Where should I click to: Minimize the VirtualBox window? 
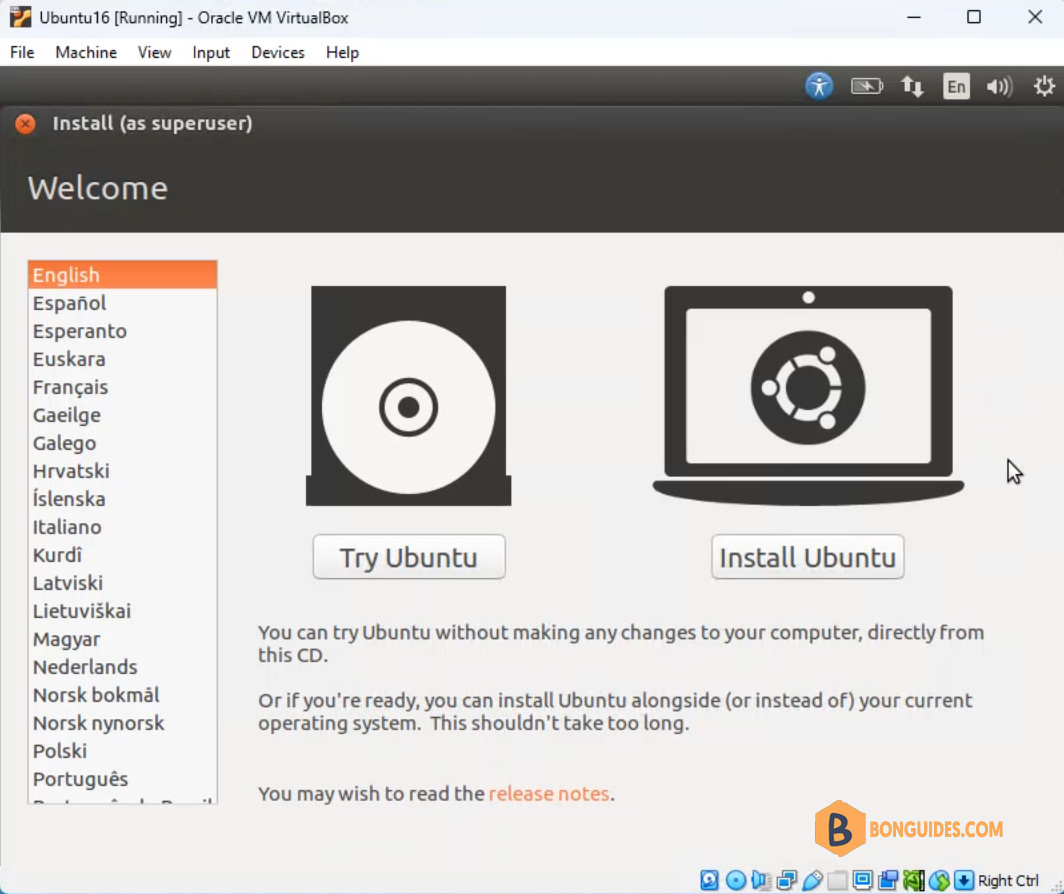(914, 17)
